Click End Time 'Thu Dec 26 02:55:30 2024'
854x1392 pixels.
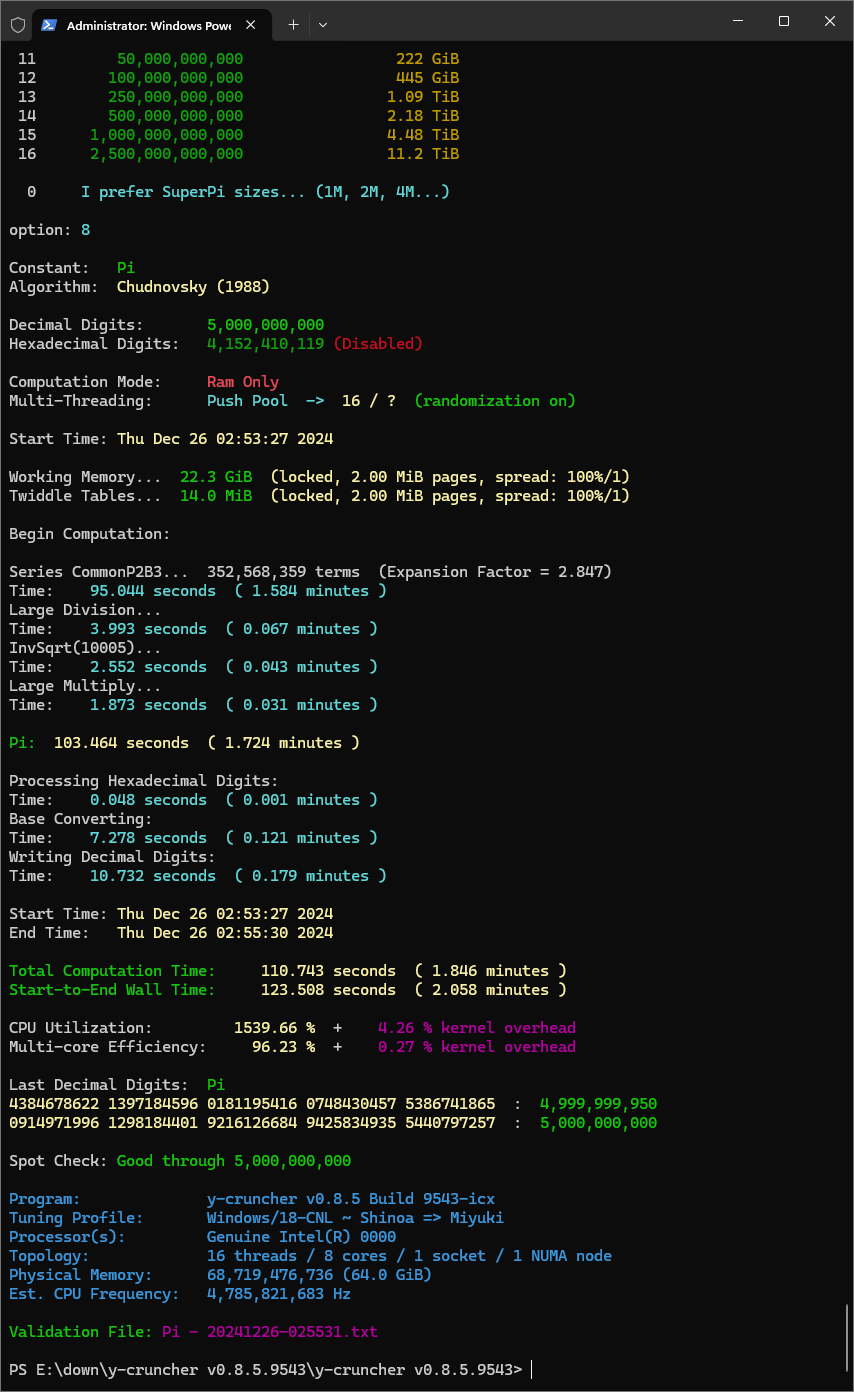coord(225,933)
